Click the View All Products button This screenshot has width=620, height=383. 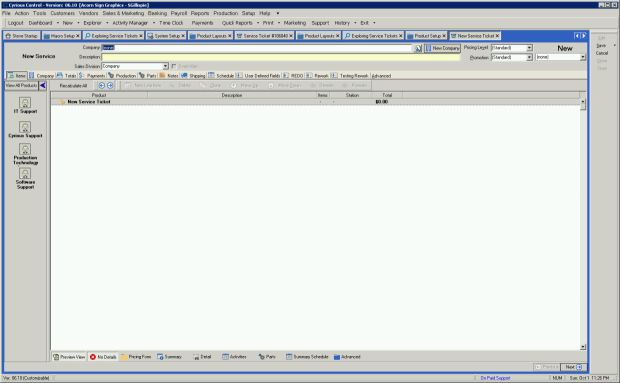(x=21, y=85)
